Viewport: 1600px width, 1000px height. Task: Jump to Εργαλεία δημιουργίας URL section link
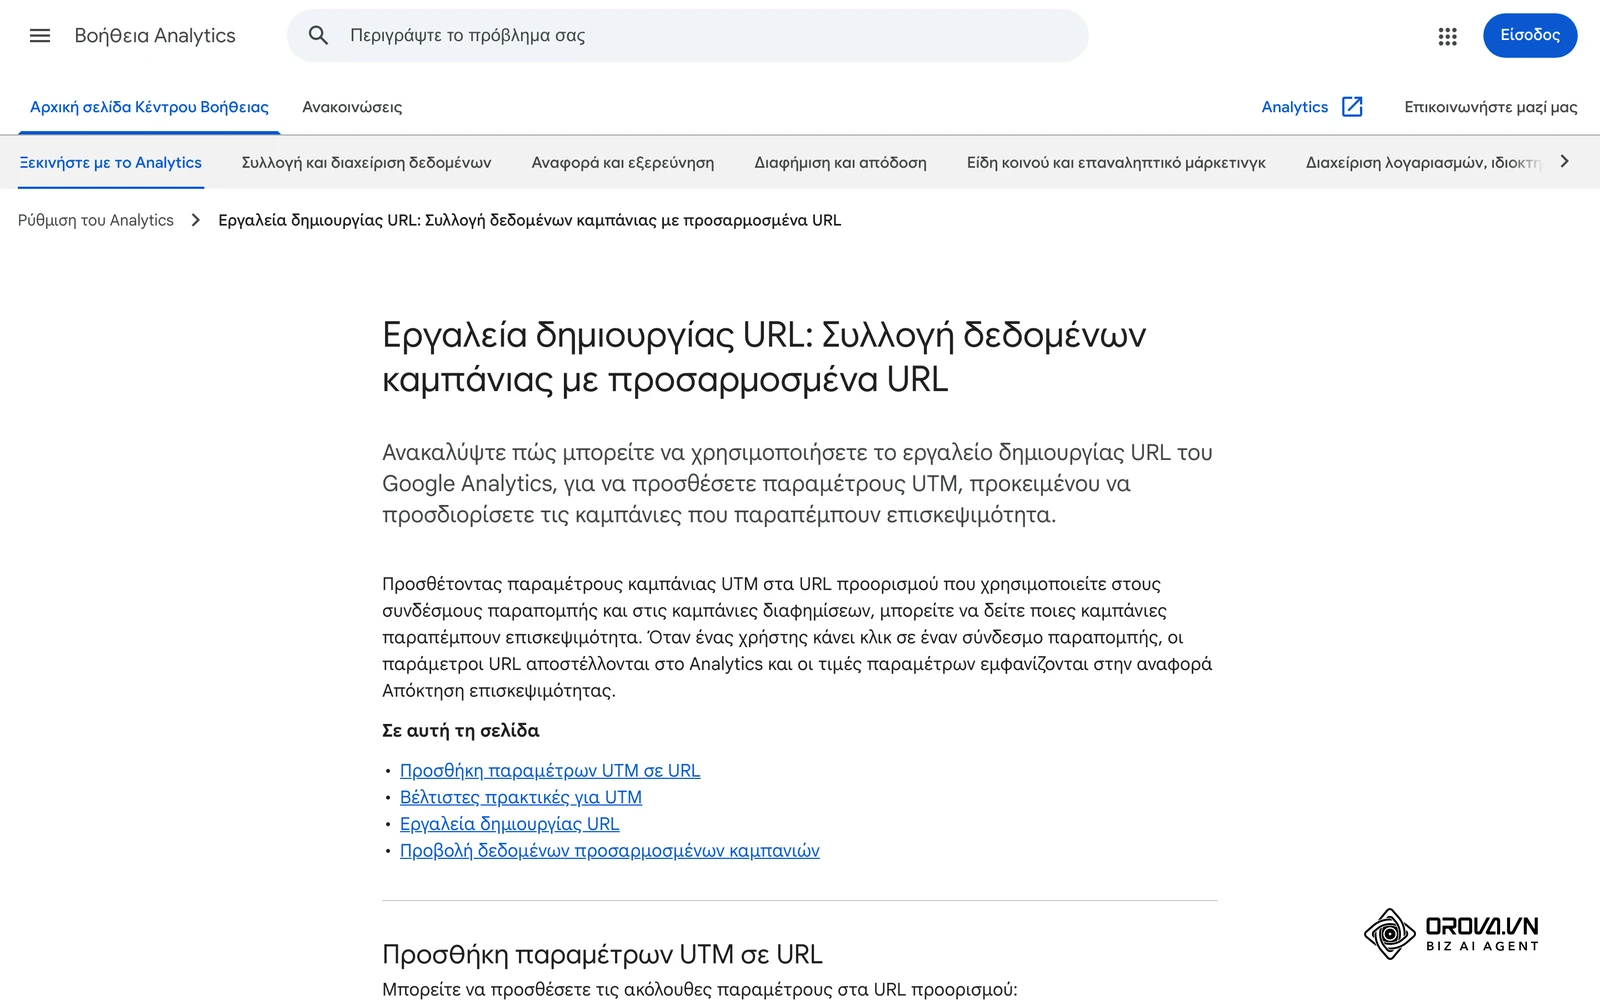[x=510, y=824]
